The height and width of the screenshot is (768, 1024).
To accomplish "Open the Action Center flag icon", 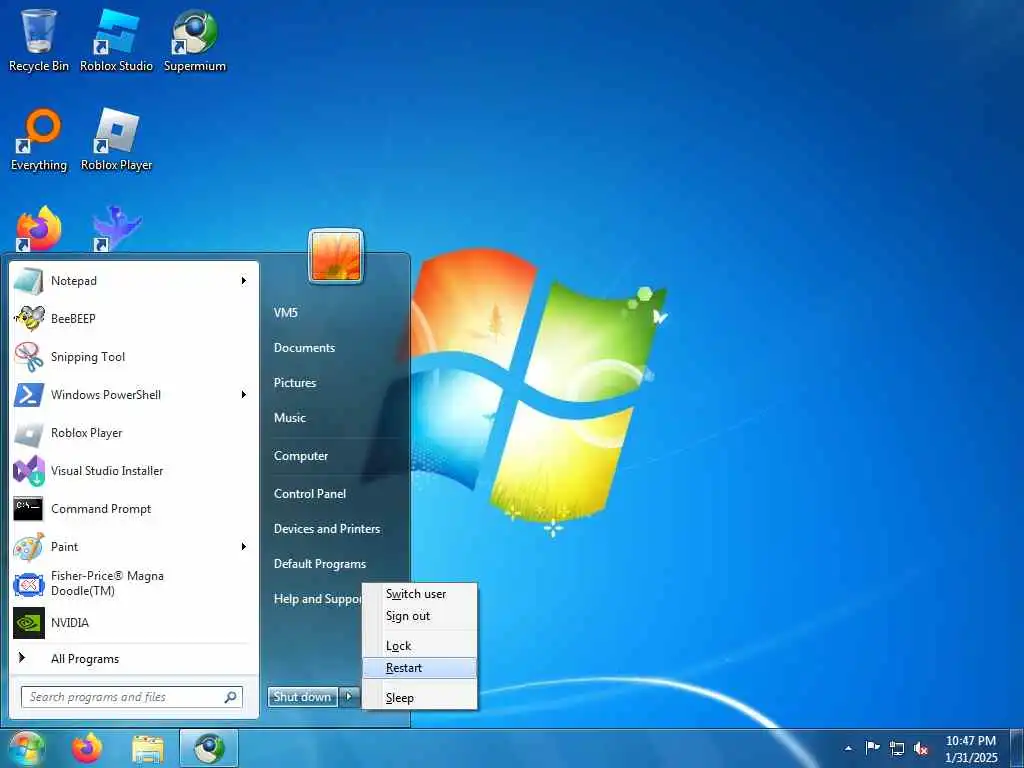I will (872, 748).
